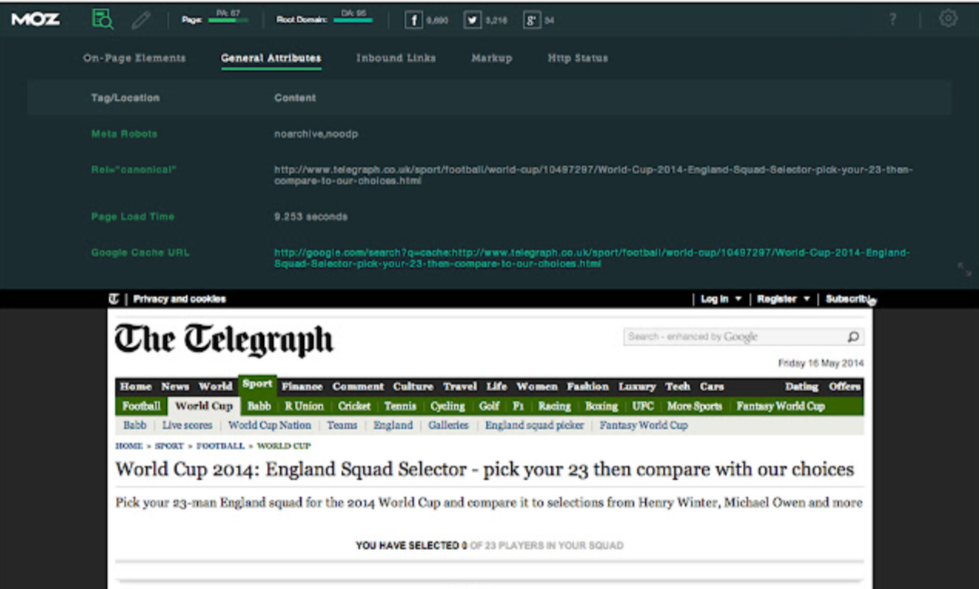Open the Teams sub-navigation link
Image resolution: width=979 pixels, height=589 pixels.
pyautogui.click(x=342, y=425)
